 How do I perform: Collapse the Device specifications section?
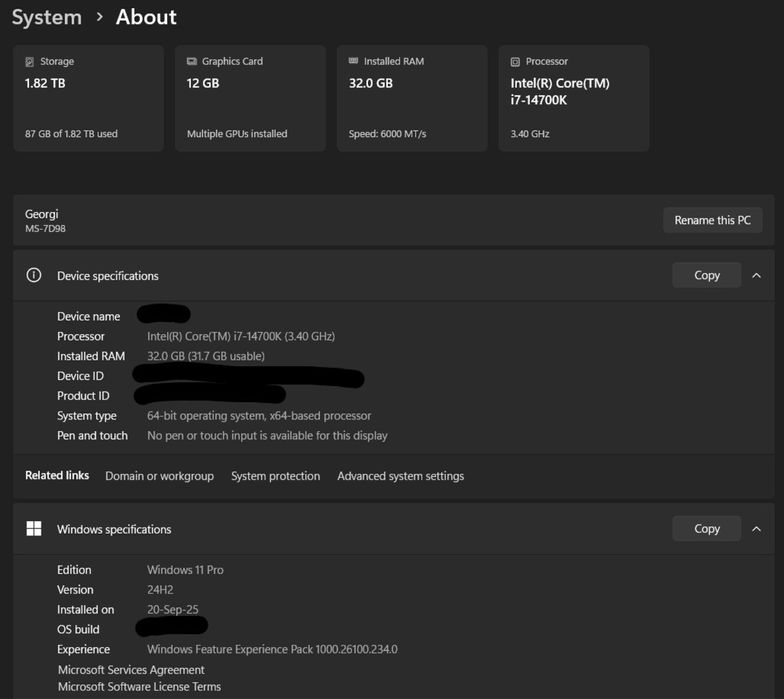coord(756,276)
